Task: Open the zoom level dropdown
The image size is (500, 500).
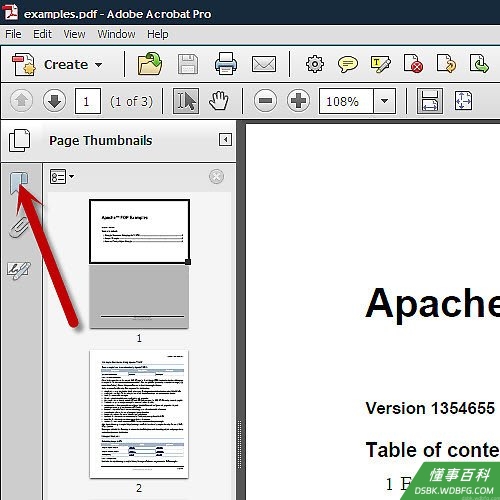Action: [x=384, y=101]
